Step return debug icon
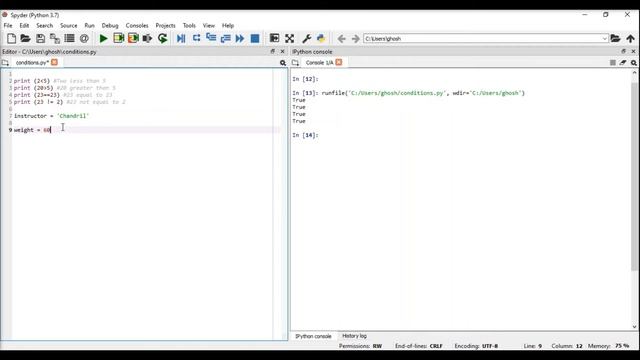Image resolution: width=640 pixels, height=360 pixels. tap(225, 38)
